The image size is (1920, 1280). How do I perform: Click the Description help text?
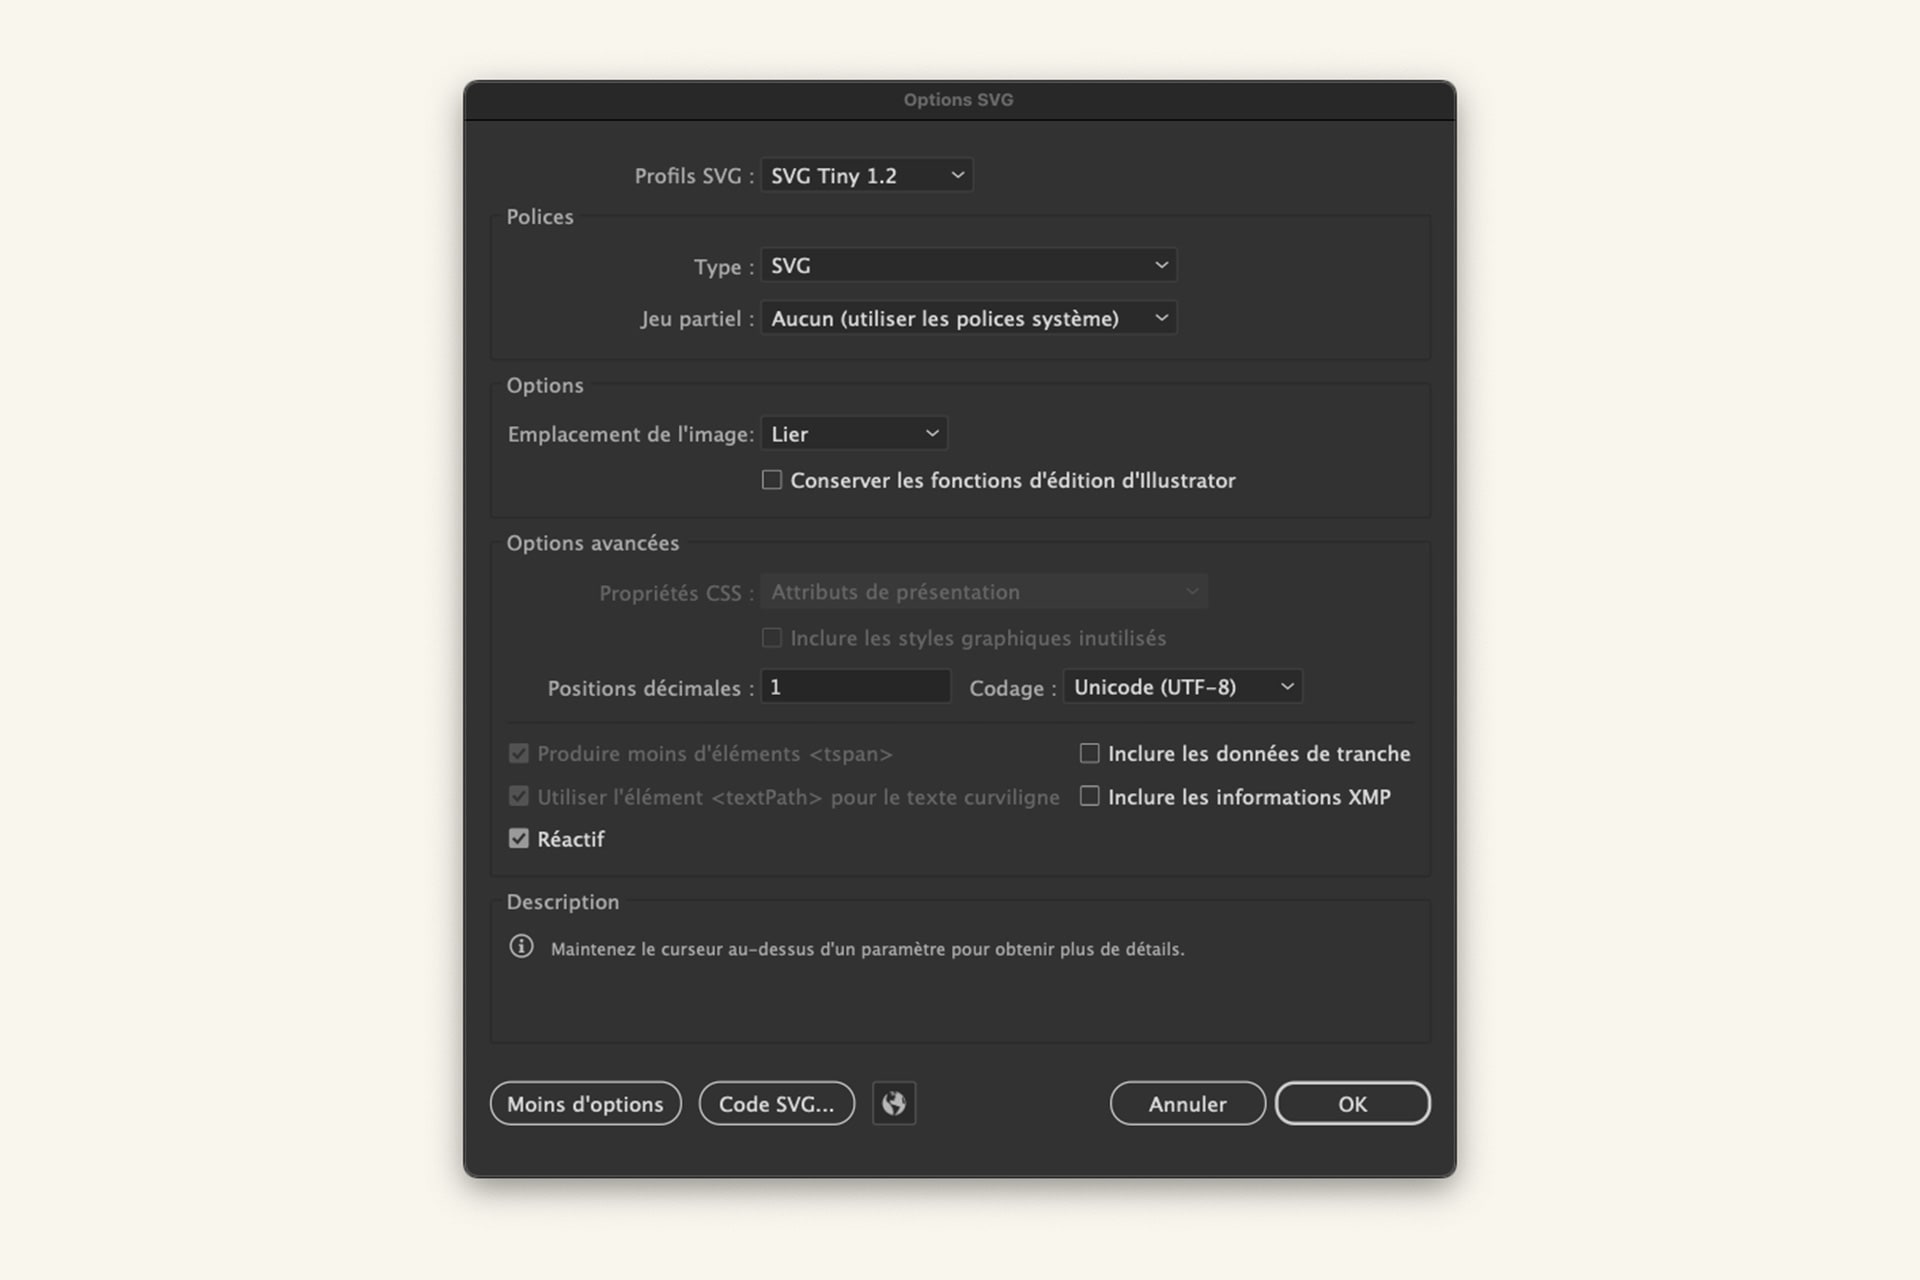click(x=867, y=949)
